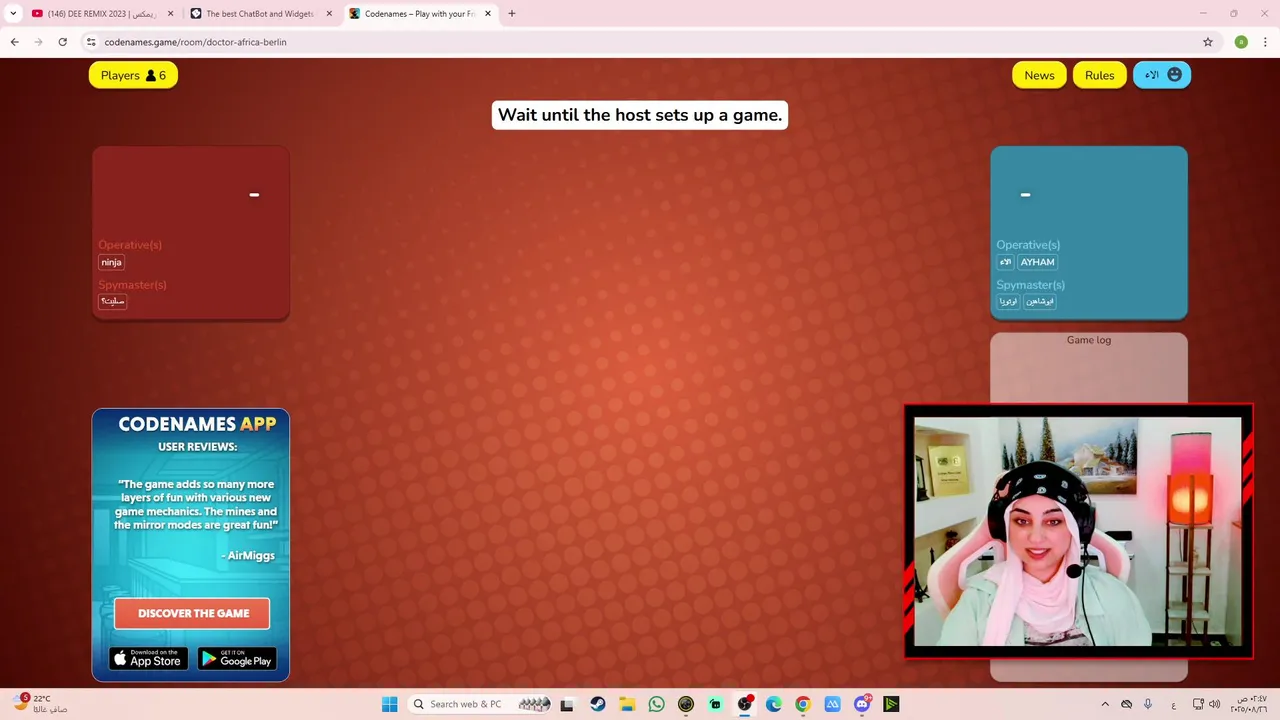Select the ninja operative tag in red team
The height and width of the screenshot is (720, 1280).
click(x=111, y=262)
